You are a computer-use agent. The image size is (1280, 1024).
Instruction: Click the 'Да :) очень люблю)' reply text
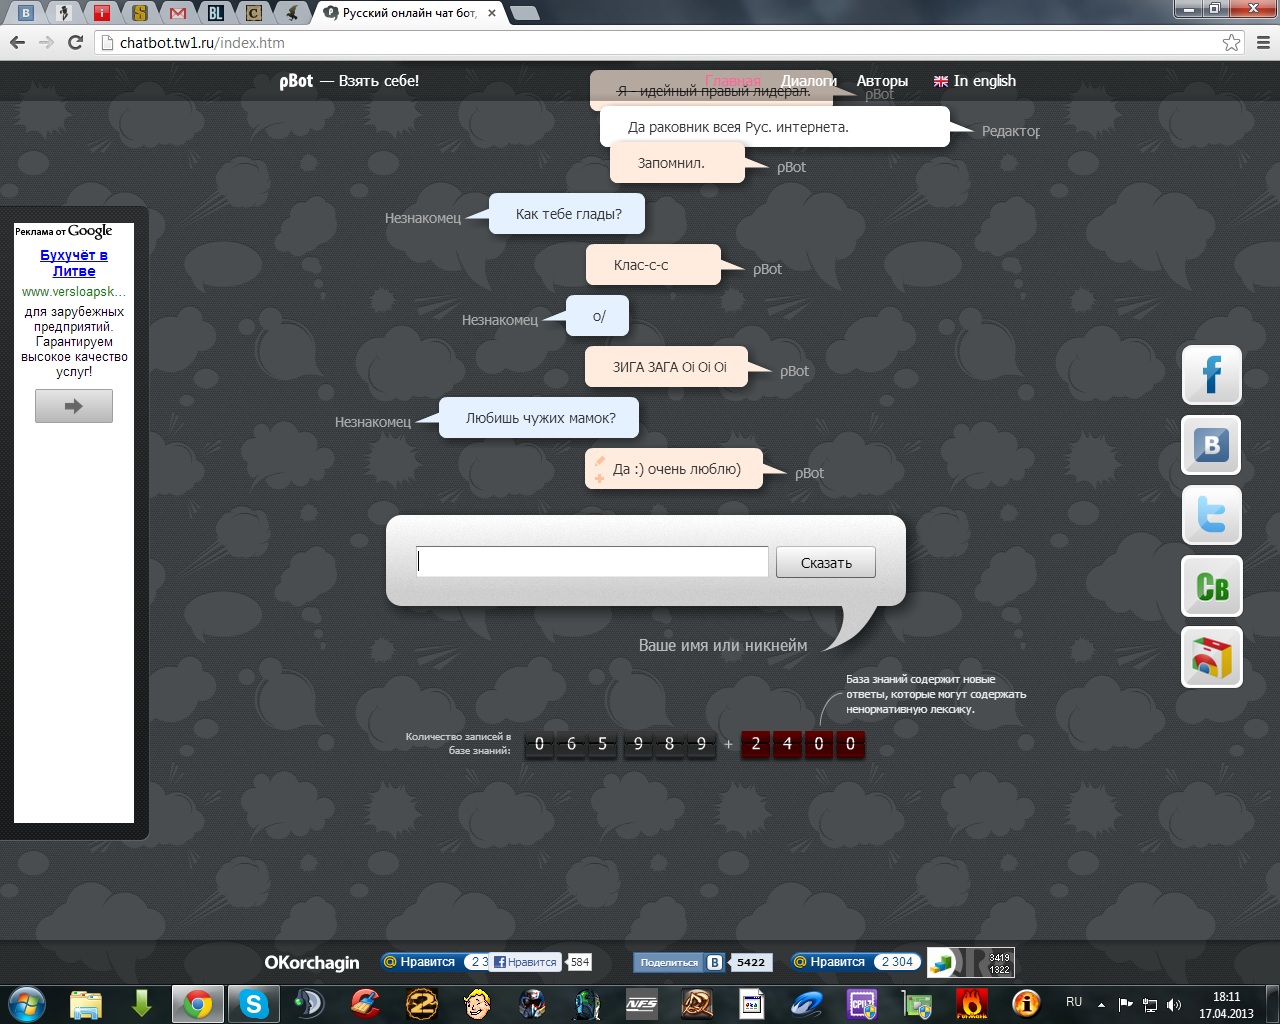pos(677,469)
